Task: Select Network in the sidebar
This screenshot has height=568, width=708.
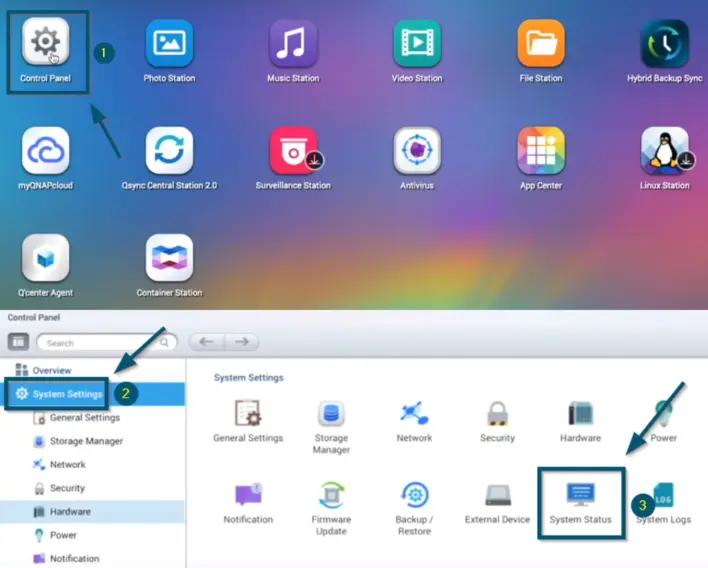Action: tap(93, 465)
